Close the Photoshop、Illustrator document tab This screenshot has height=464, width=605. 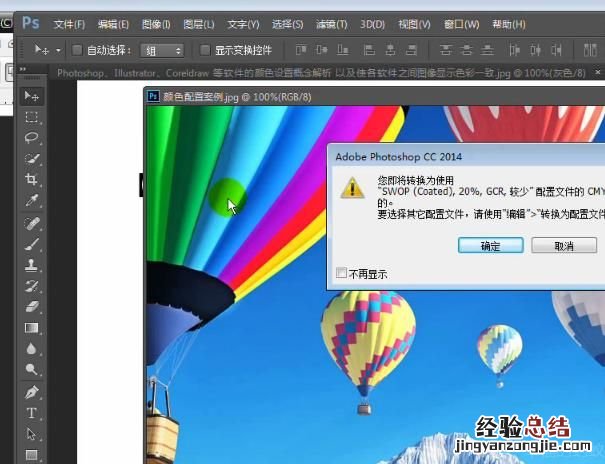pyautogui.click(x=598, y=72)
